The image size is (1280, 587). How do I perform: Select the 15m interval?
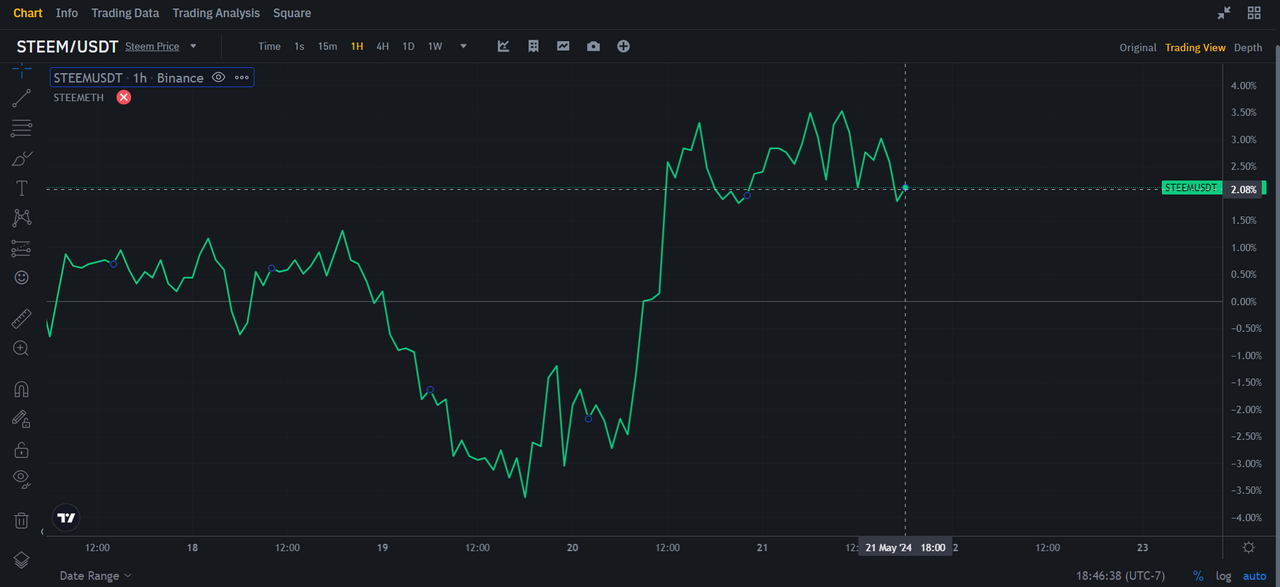tap(327, 46)
